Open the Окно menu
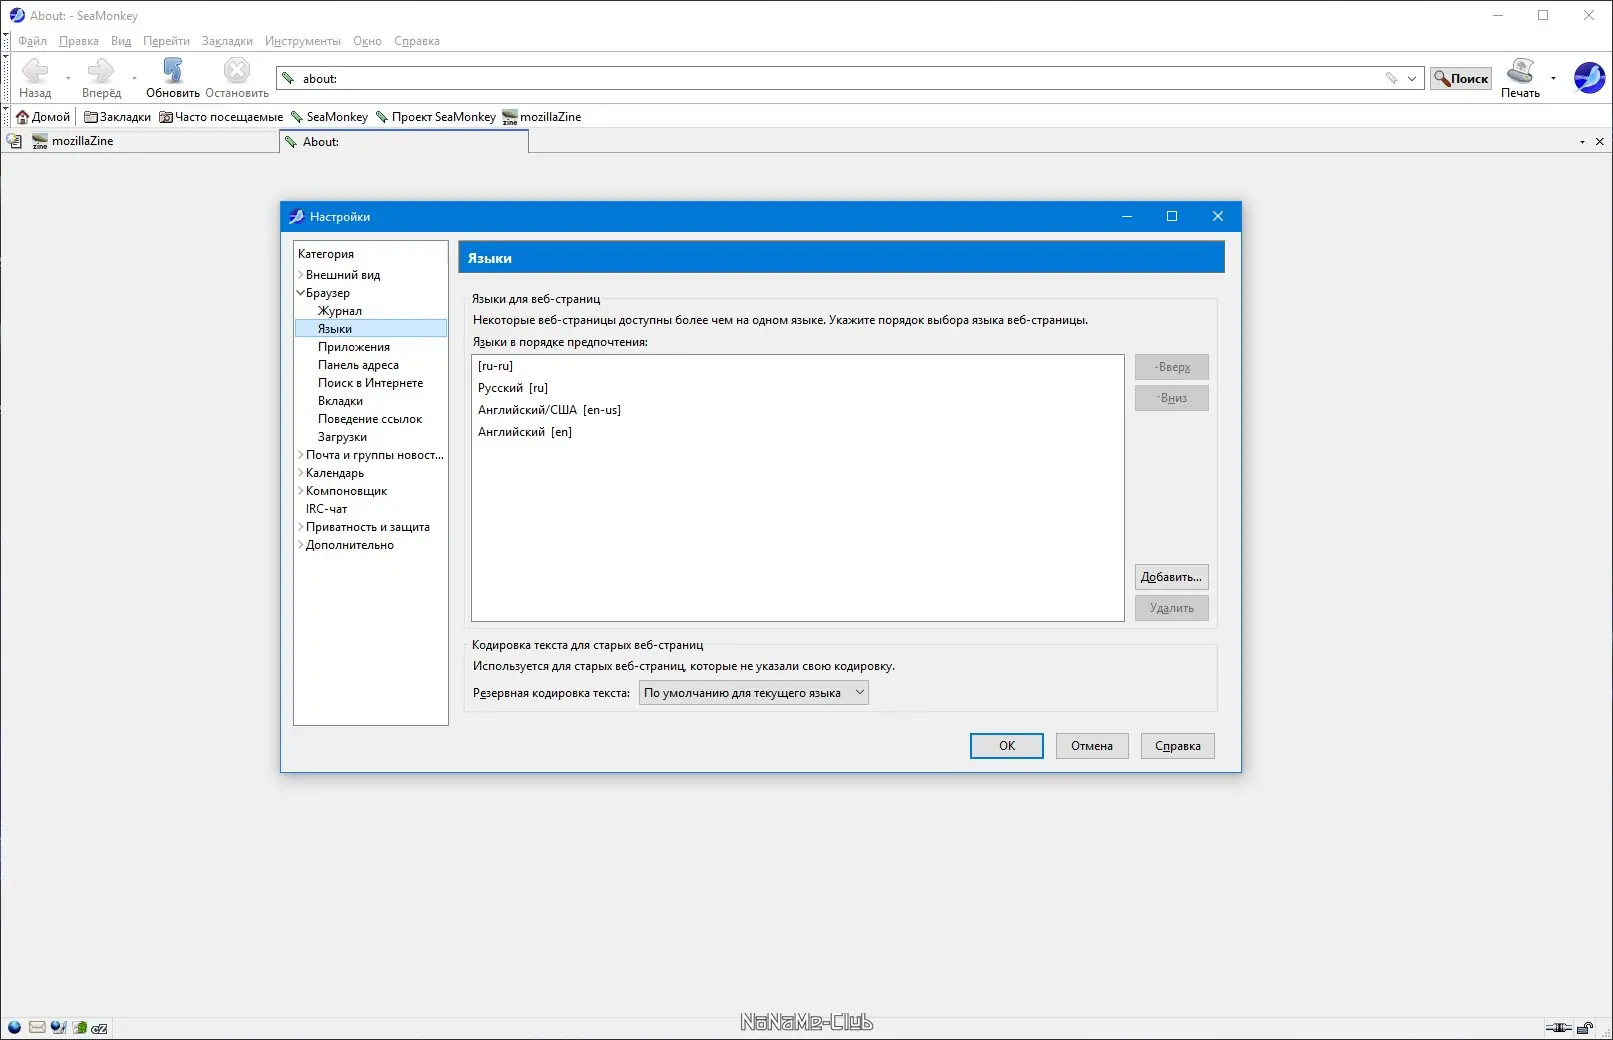Viewport: 1613px width, 1040px height. pyautogui.click(x=367, y=41)
